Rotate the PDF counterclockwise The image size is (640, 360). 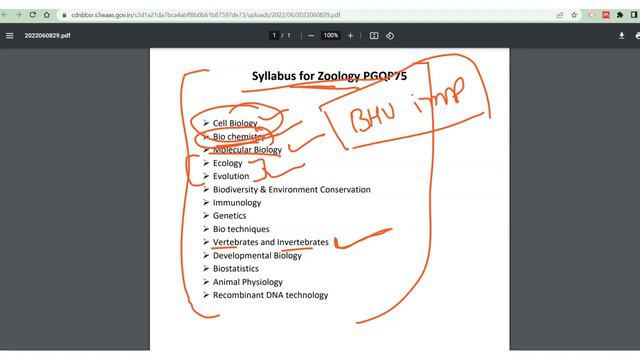390,36
